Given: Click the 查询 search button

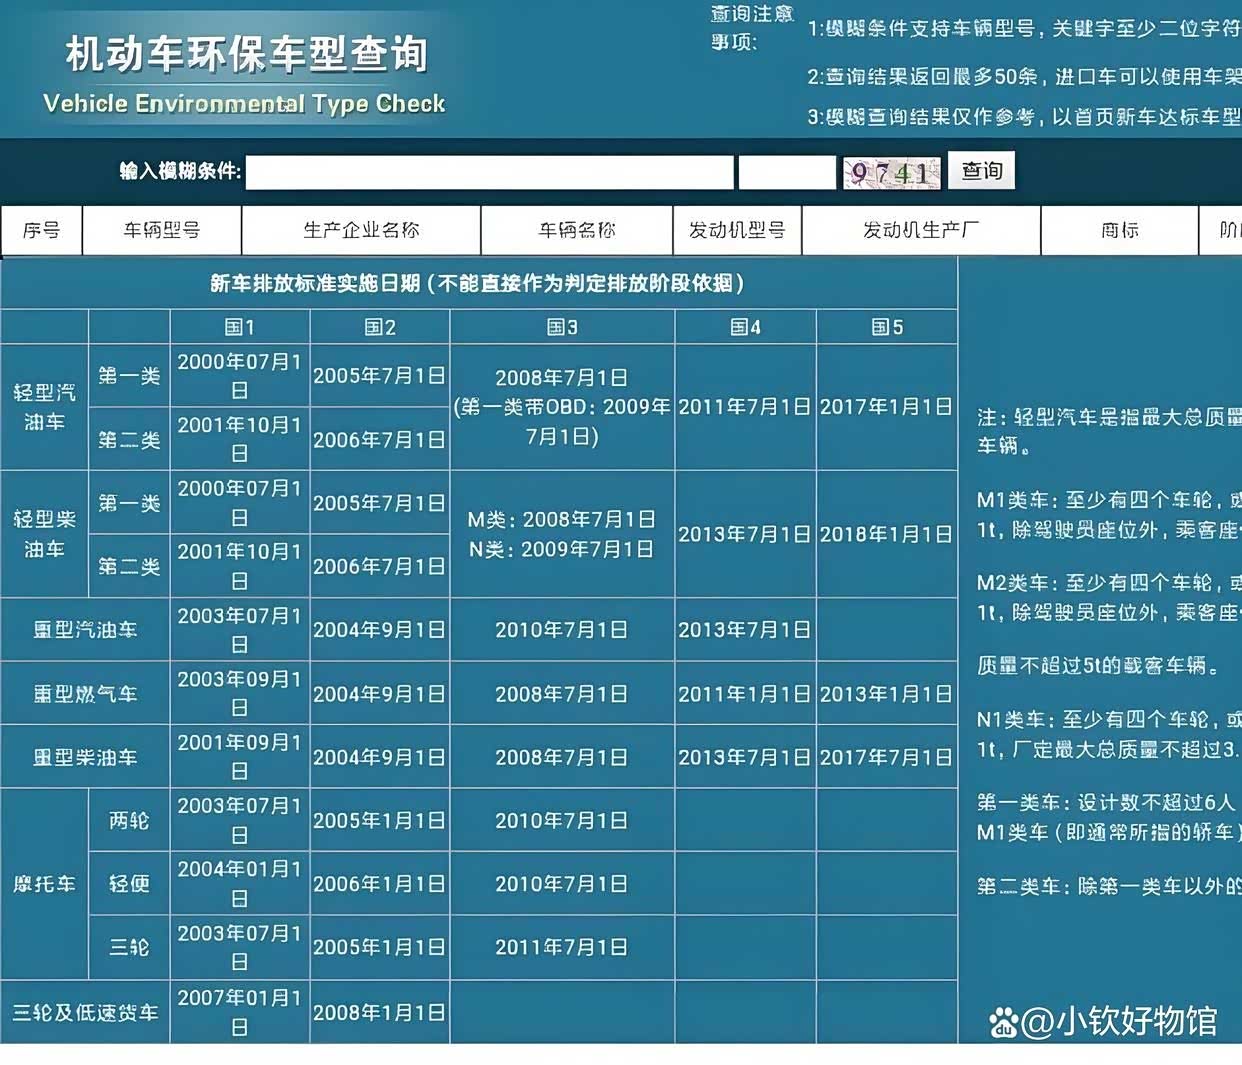Looking at the screenshot, I should tap(981, 171).
